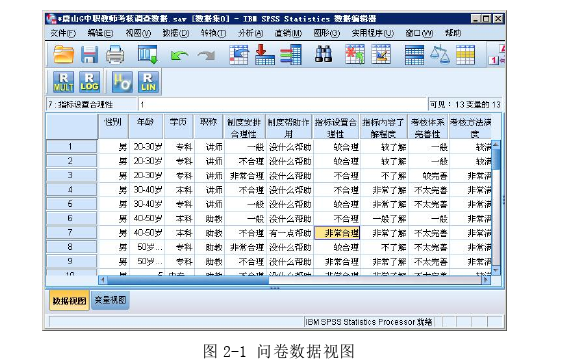This screenshot has height=361, width=564.
Task: Click the Select cases icon
Action: (x=465, y=55)
